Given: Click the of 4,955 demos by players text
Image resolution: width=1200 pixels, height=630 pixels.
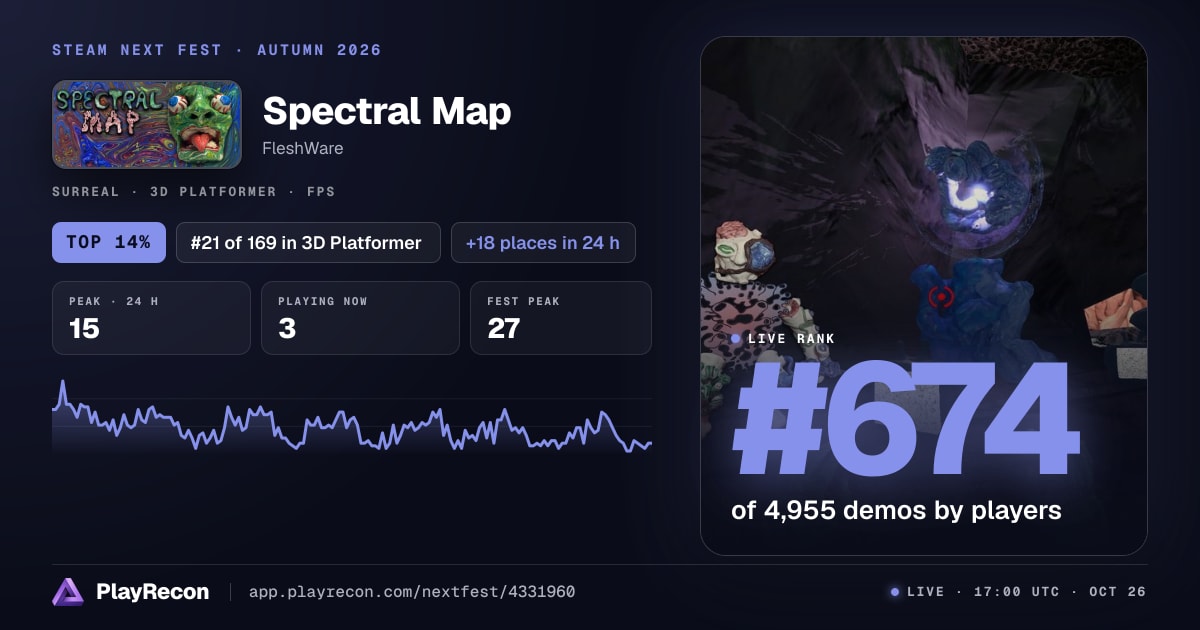Looking at the screenshot, I should tap(896, 511).
